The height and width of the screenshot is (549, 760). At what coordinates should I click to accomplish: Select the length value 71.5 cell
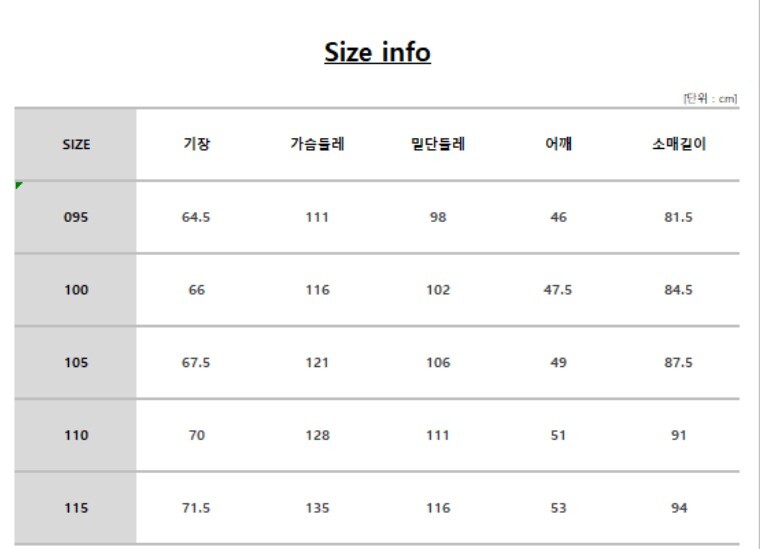(196, 508)
